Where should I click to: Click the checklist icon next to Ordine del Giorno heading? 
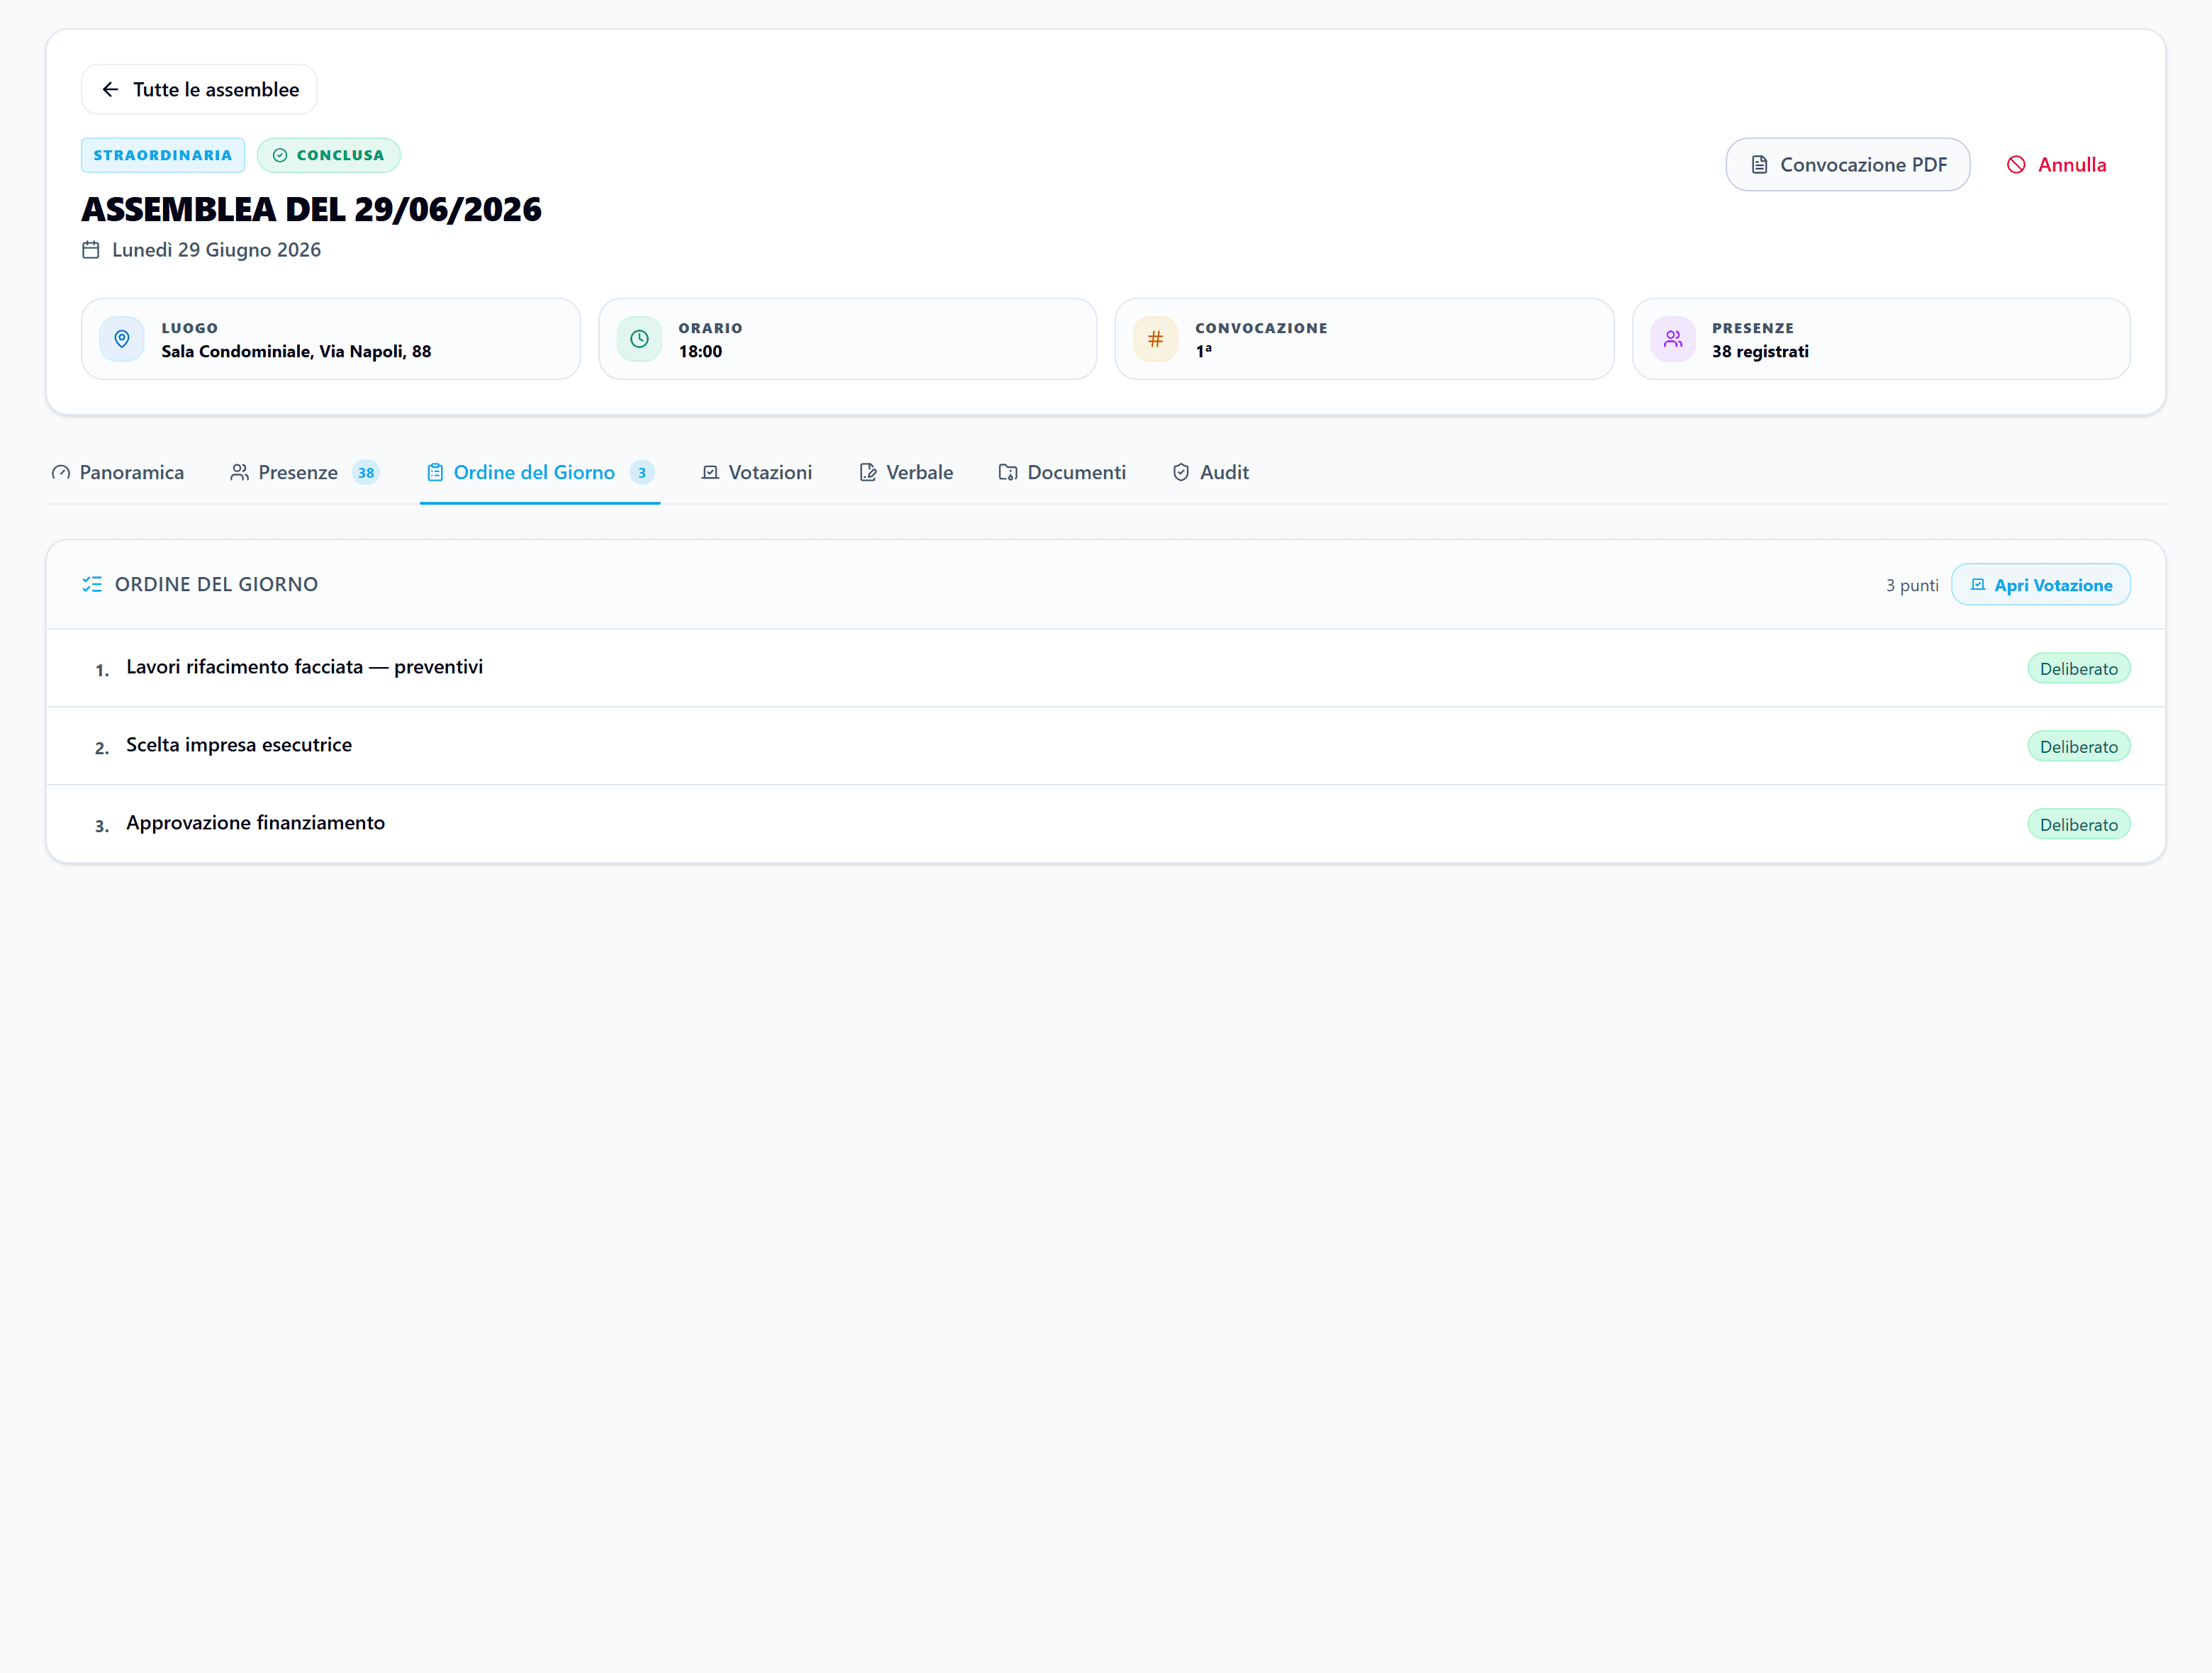tap(92, 584)
